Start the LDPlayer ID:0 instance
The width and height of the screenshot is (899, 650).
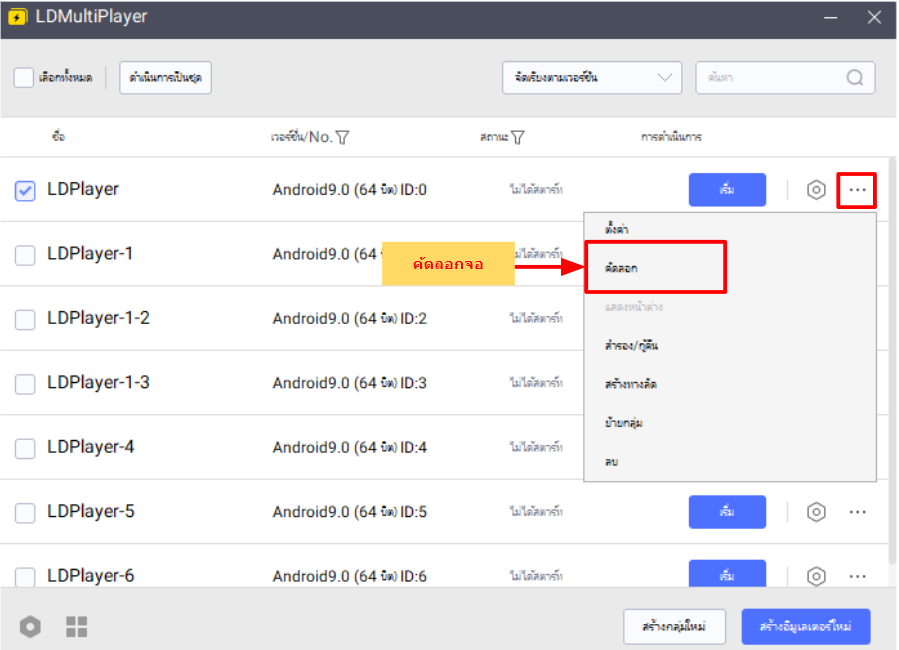727,190
